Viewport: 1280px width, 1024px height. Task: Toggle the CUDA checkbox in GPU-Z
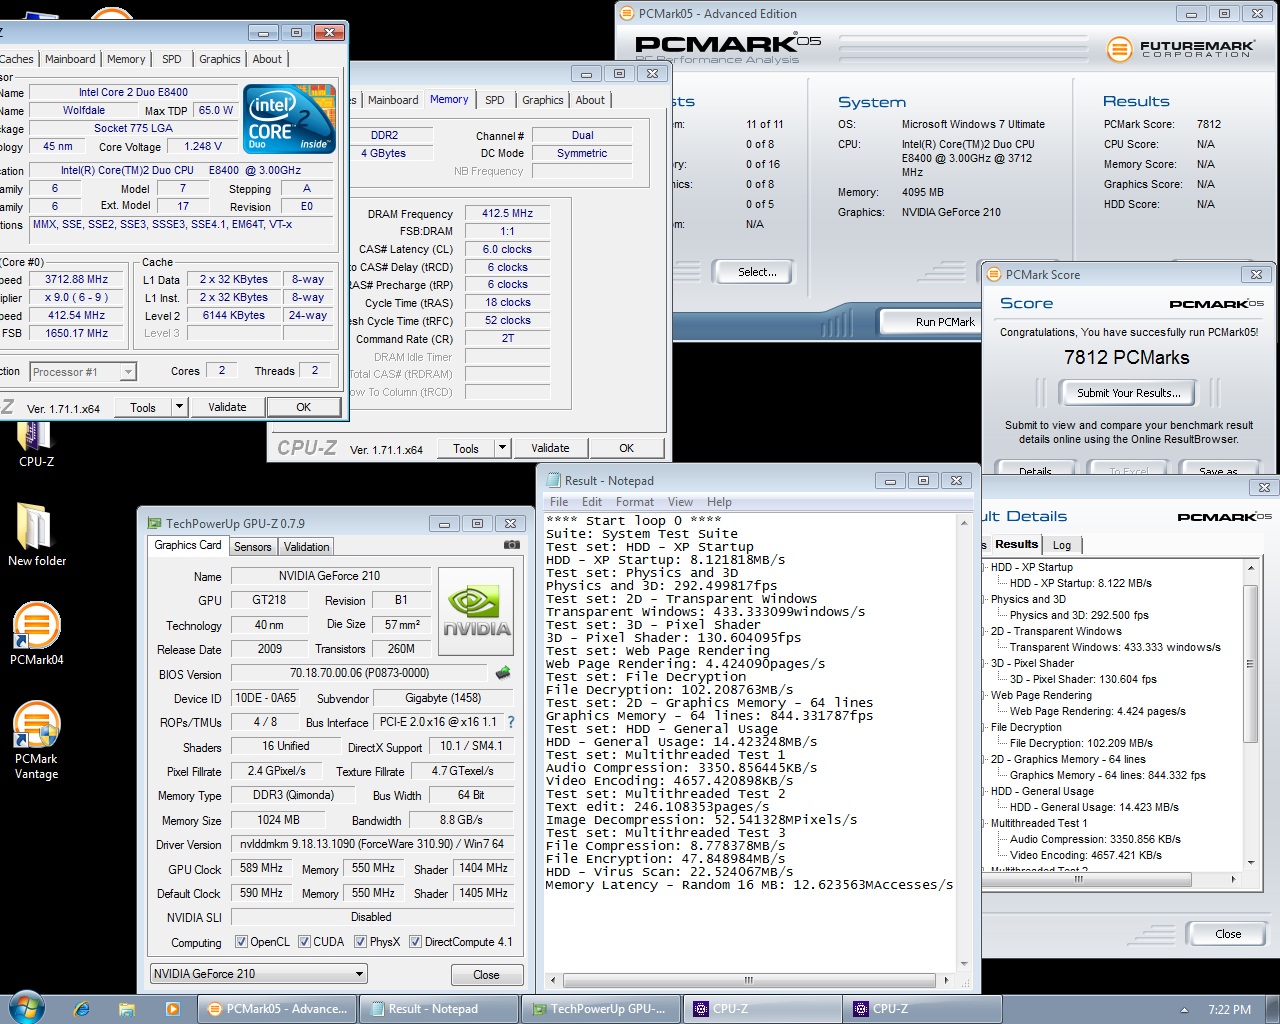point(304,942)
